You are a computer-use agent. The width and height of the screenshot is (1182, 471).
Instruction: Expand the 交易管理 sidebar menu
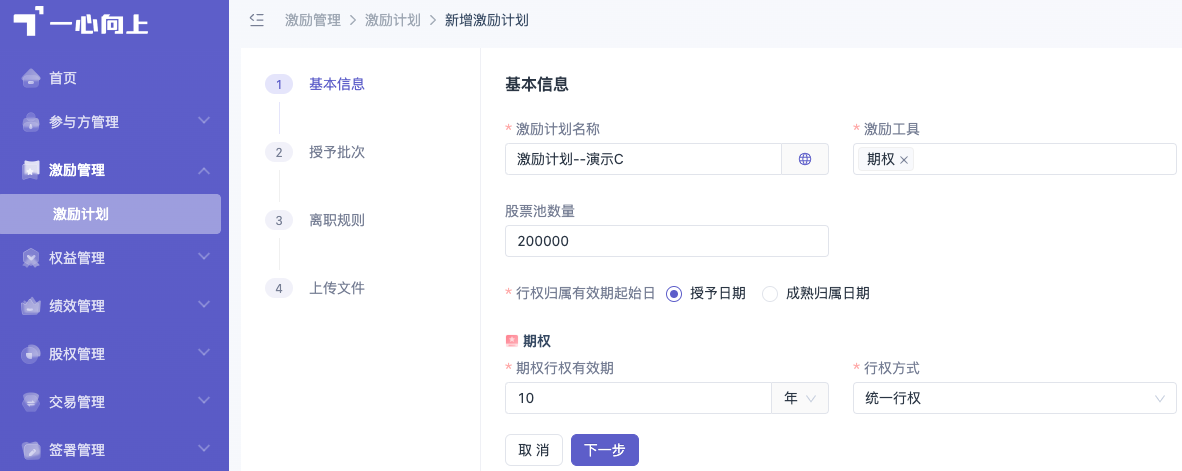pyautogui.click(x=114, y=402)
